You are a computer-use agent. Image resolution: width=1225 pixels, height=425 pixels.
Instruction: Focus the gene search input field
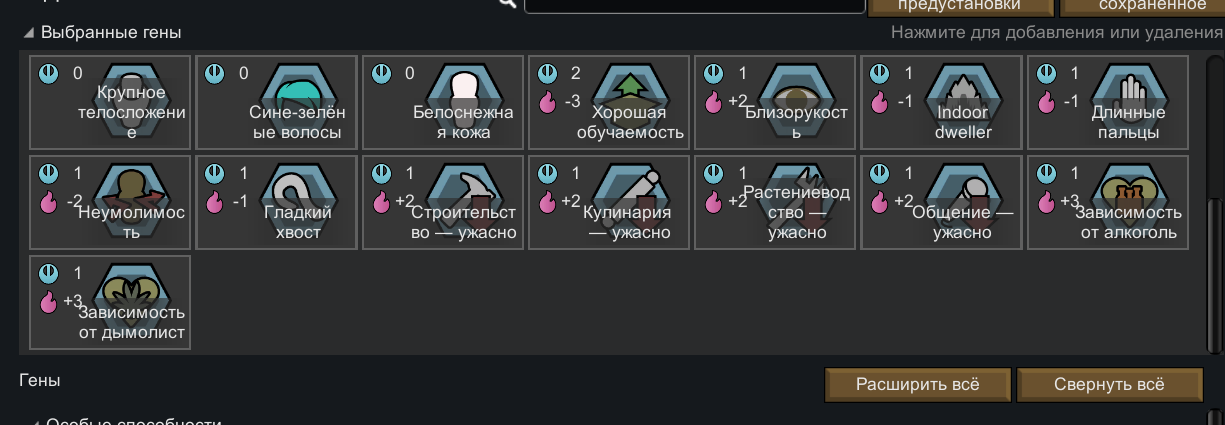695,5
